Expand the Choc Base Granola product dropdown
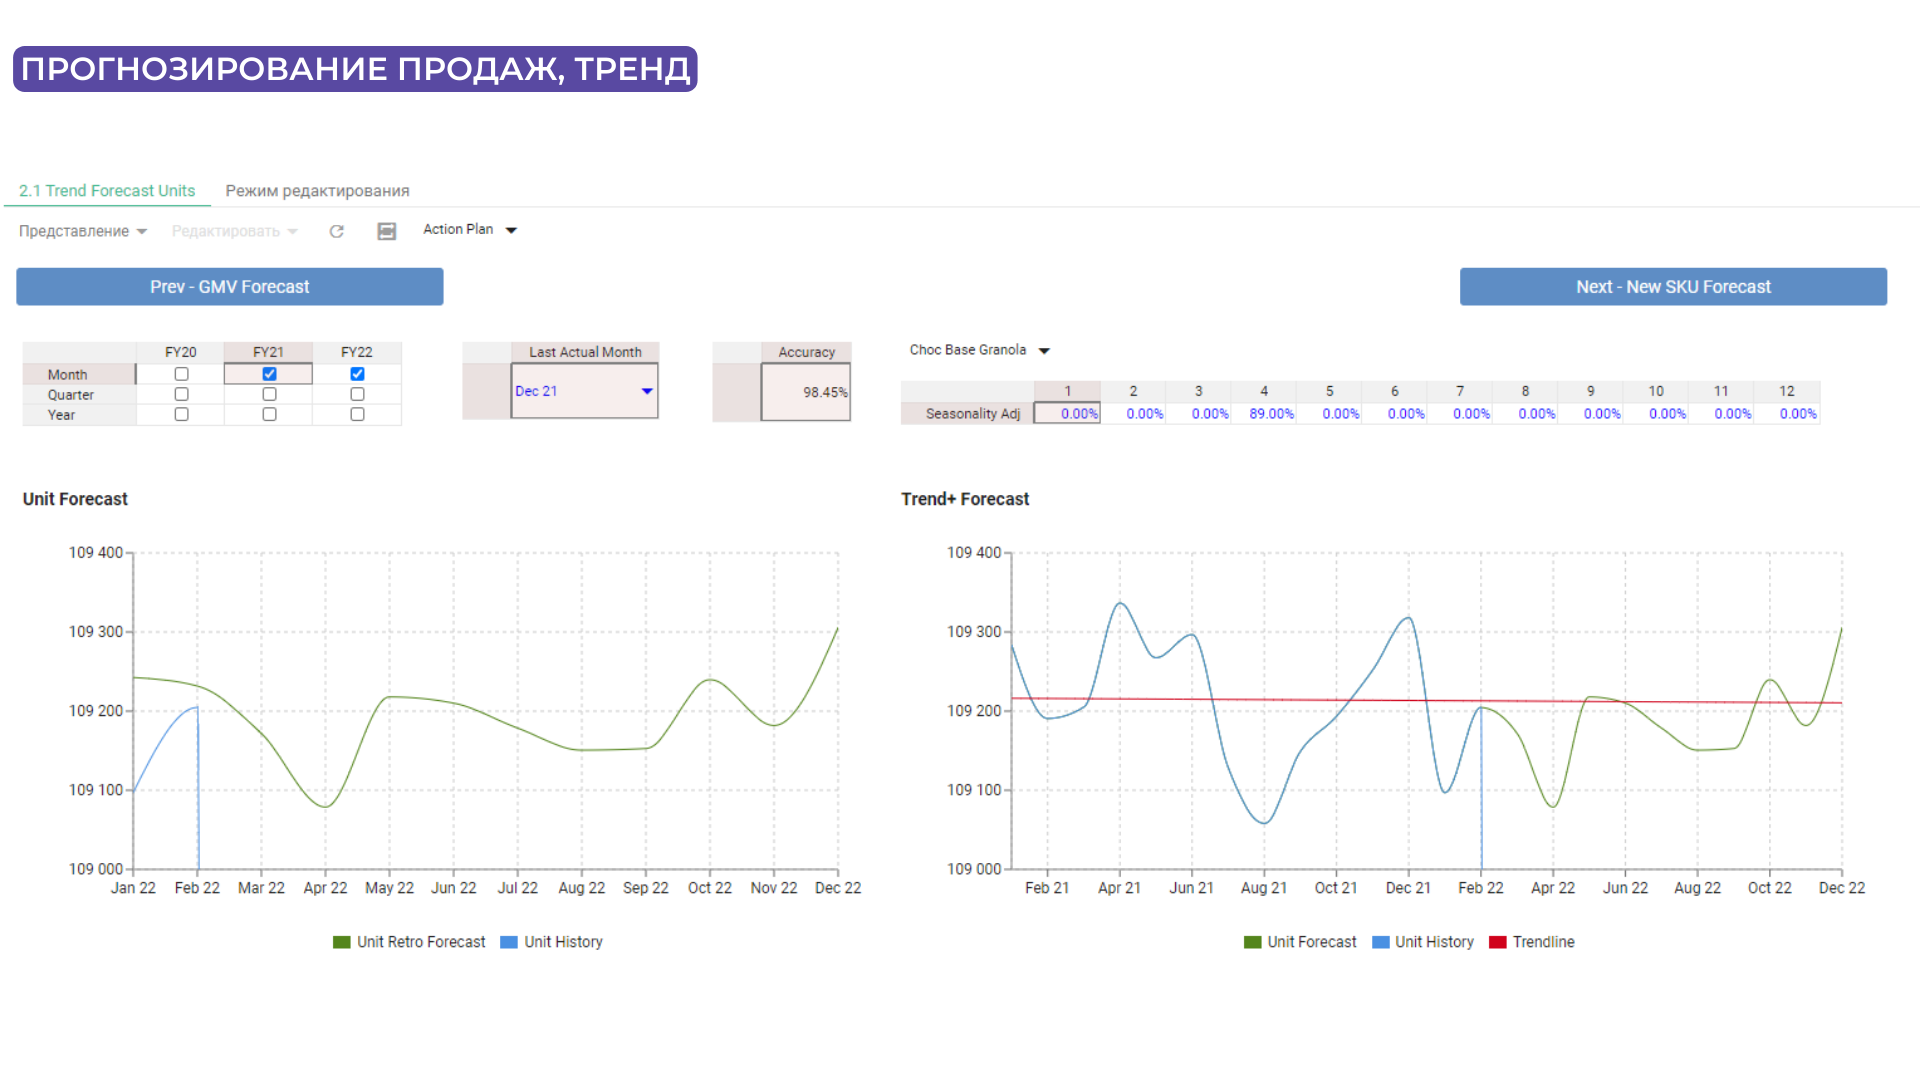1920x1080 pixels. coord(1044,351)
